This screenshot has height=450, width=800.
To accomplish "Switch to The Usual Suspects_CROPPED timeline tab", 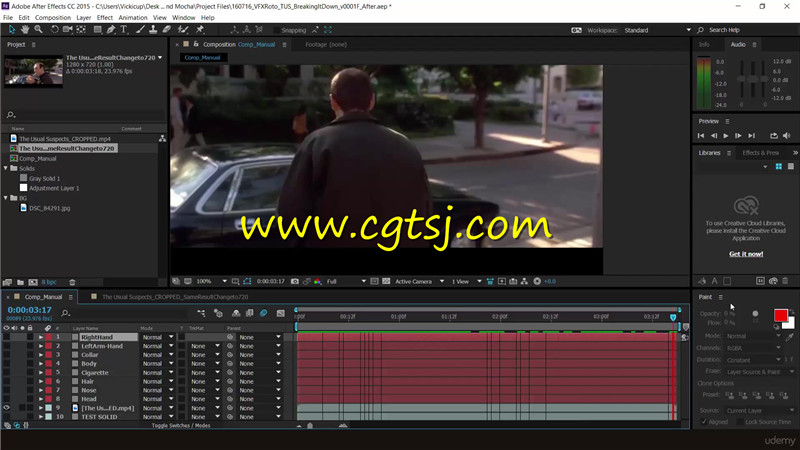I will click(175, 296).
